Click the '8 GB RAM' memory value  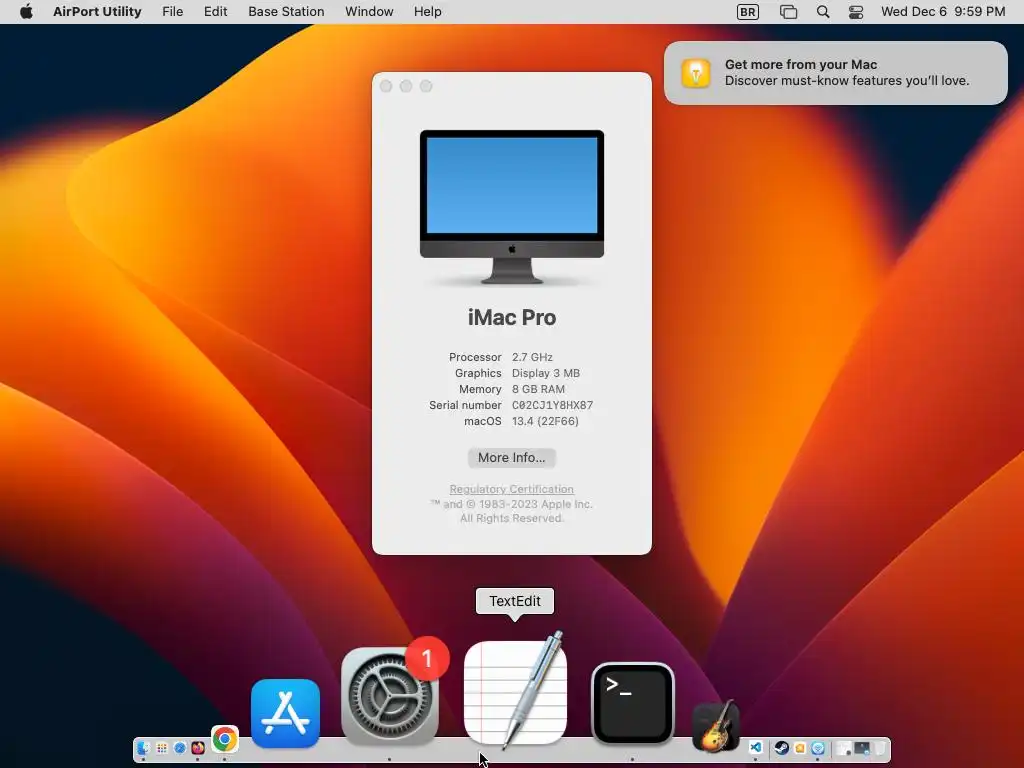[538, 389]
